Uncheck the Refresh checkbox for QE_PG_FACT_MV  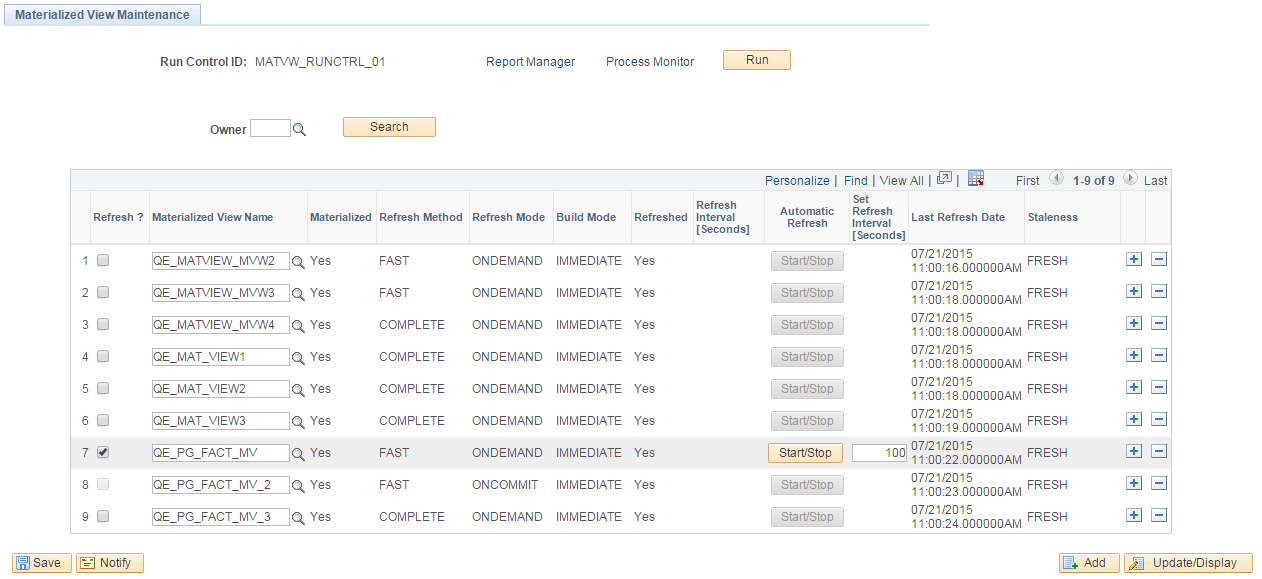pyautogui.click(x=103, y=452)
